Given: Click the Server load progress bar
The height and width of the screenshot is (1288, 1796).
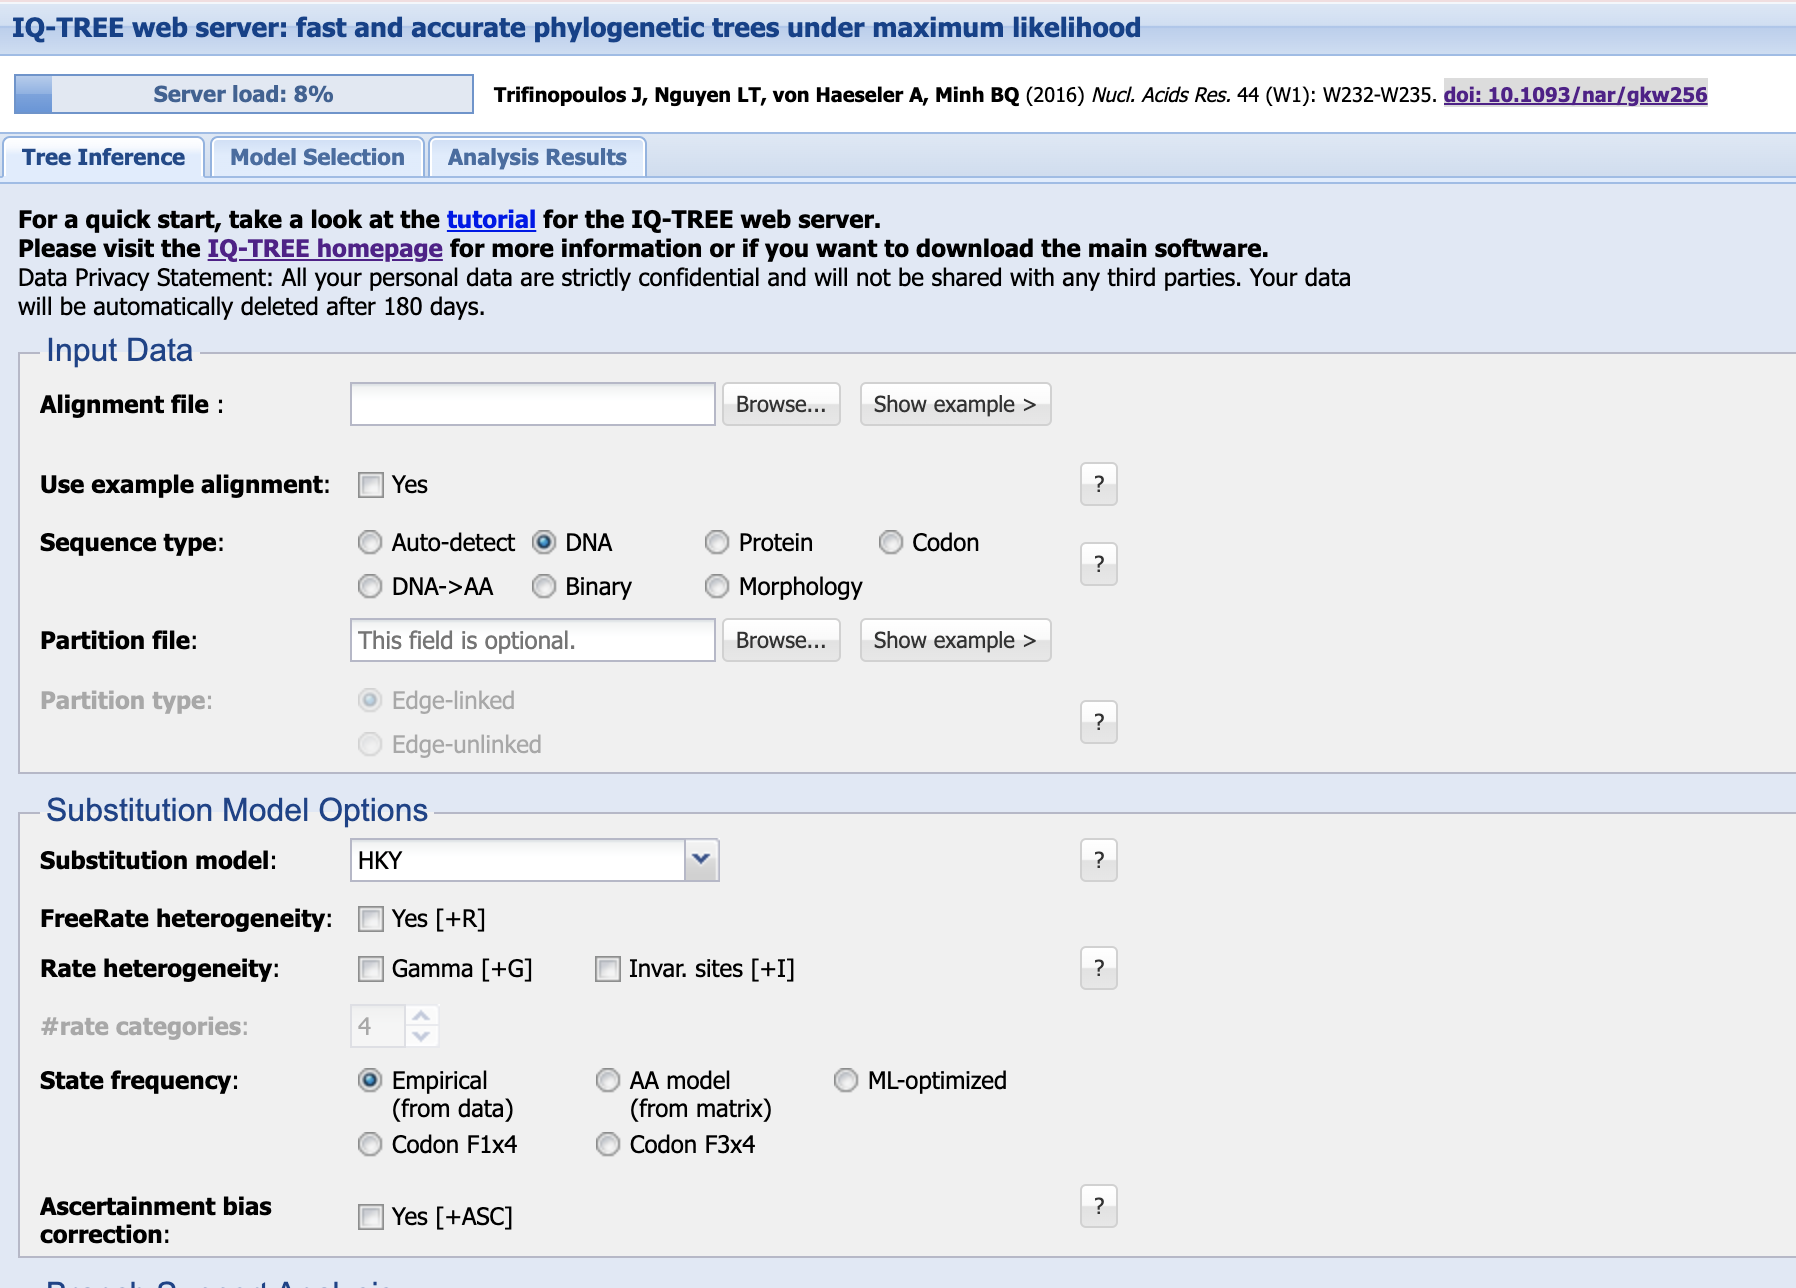Looking at the screenshot, I should 244,94.
